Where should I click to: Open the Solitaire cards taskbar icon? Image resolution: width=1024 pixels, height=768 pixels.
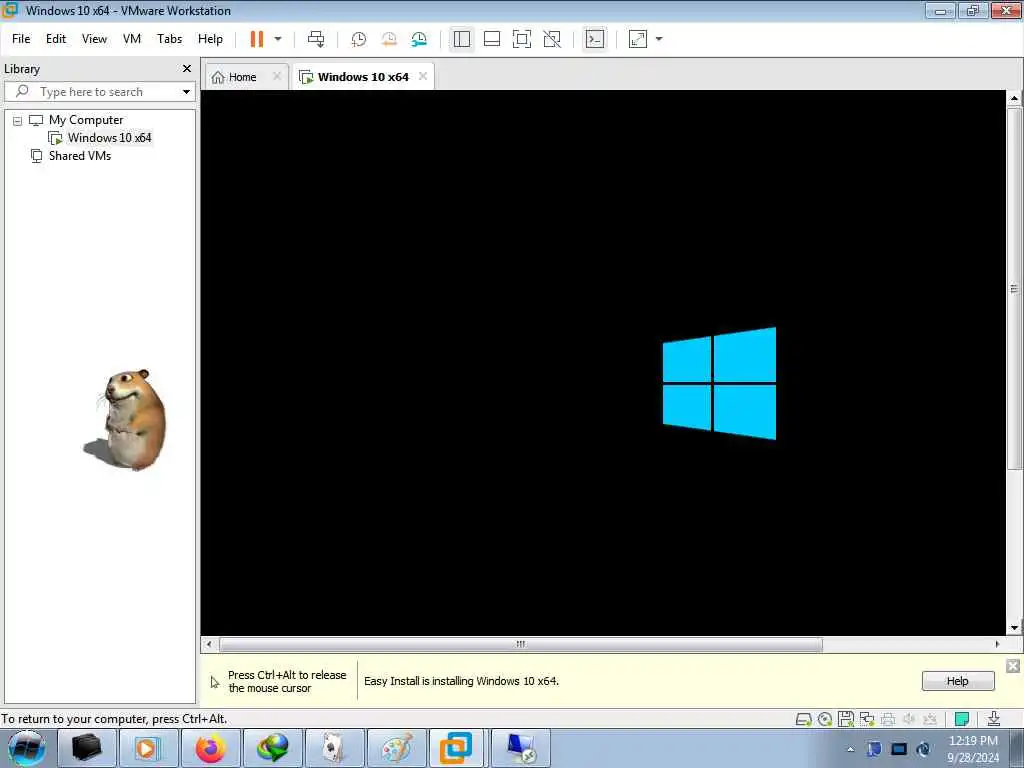334,748
